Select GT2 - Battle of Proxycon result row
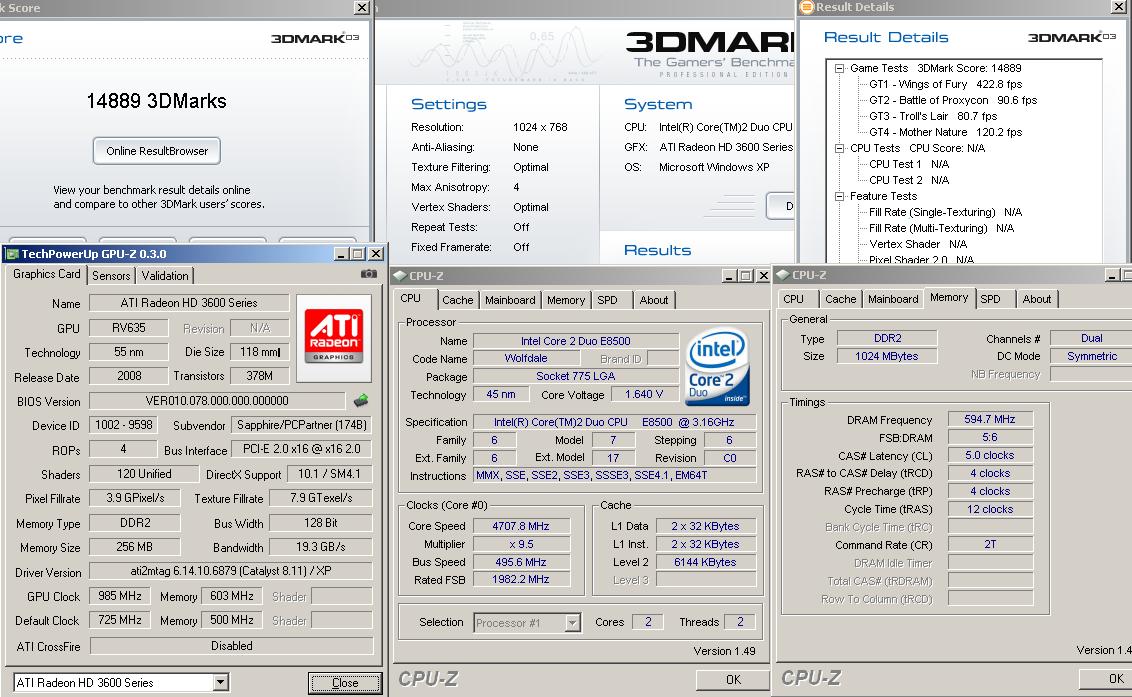1132x697 pixels. point(953,100)
